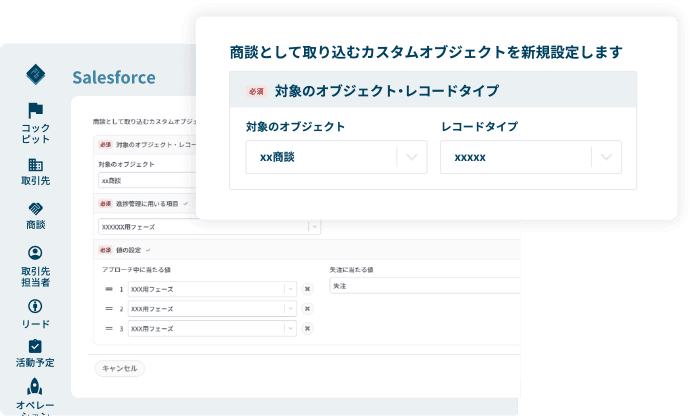Remove phase row 2 with x button
The image size is (692, 416).
(307, 309)
